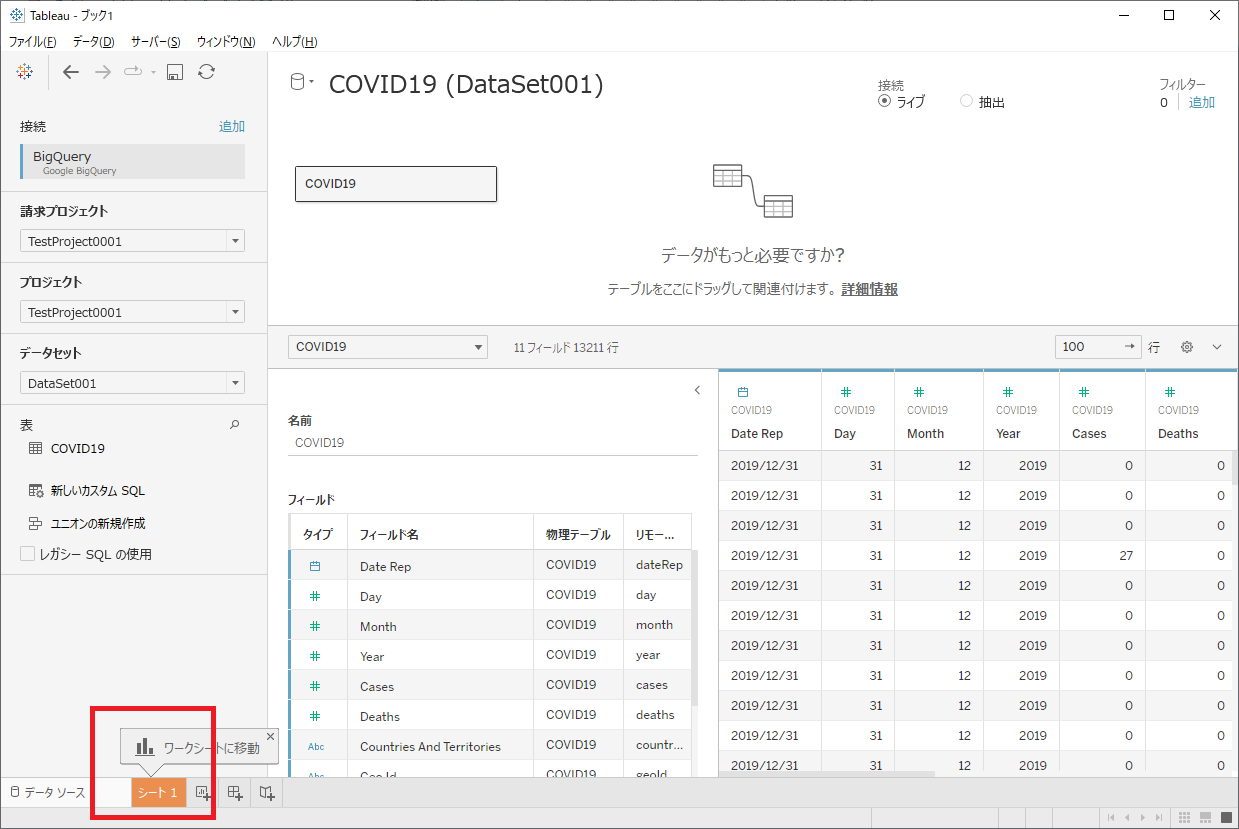The height and width of the screenshot is (829, 1239).
Task: Select the ライブ connection radio button
Action: [884, 101]
